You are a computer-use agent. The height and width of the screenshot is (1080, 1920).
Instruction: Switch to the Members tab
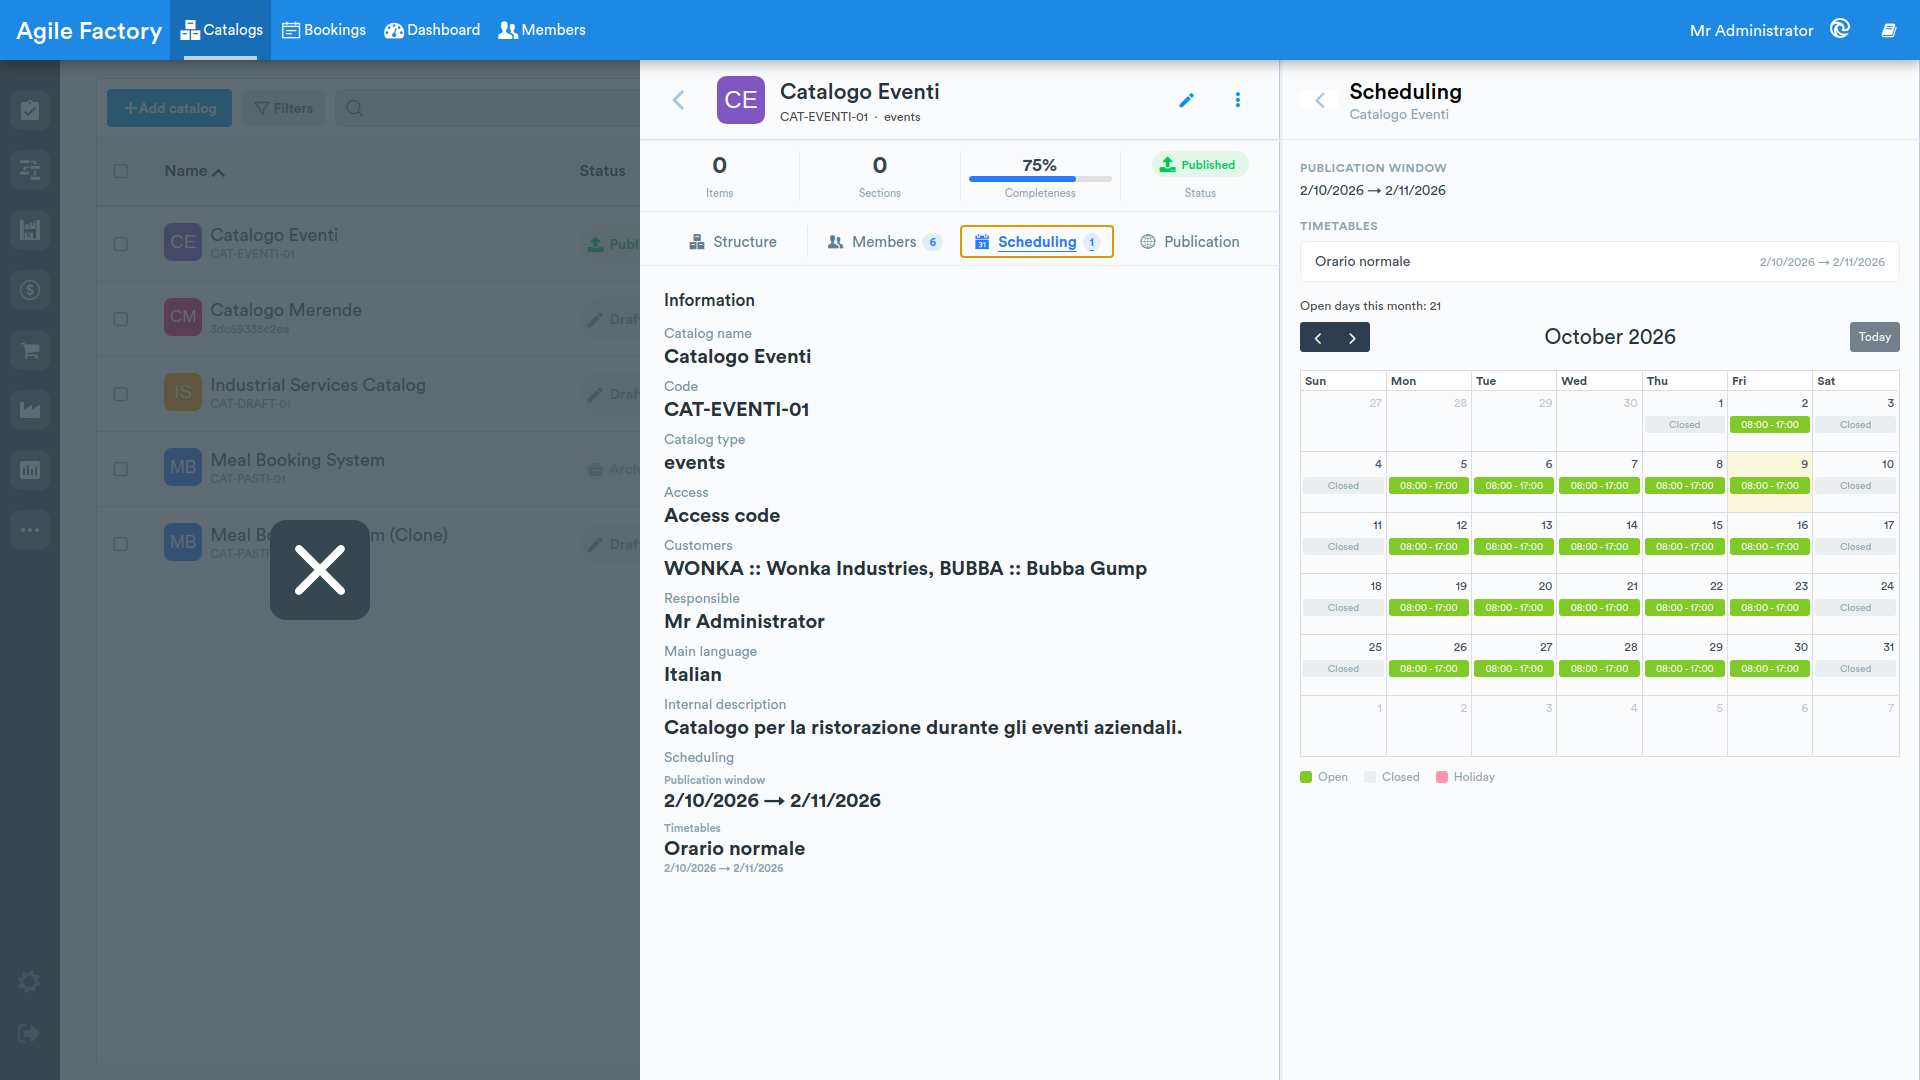coord(884,242)
